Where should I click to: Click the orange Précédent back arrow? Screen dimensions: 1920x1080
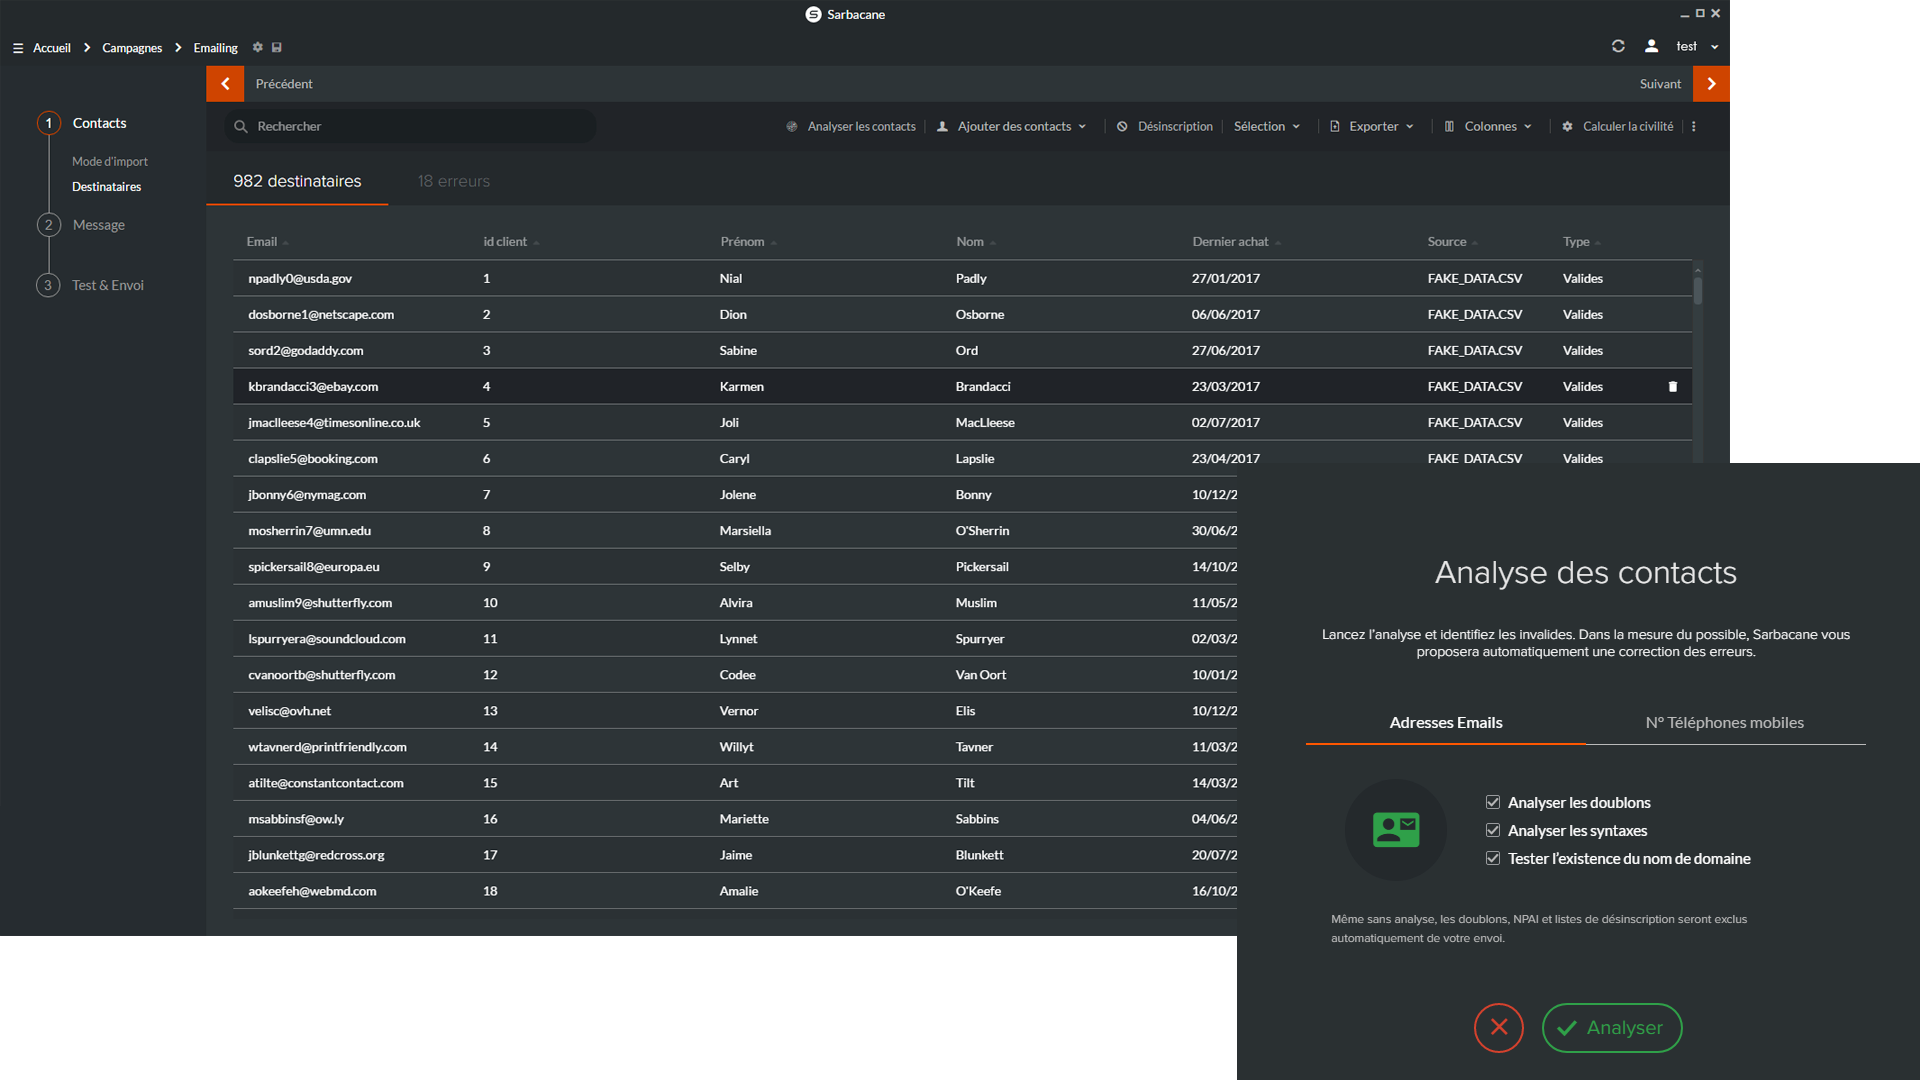[x=225, y=84]
